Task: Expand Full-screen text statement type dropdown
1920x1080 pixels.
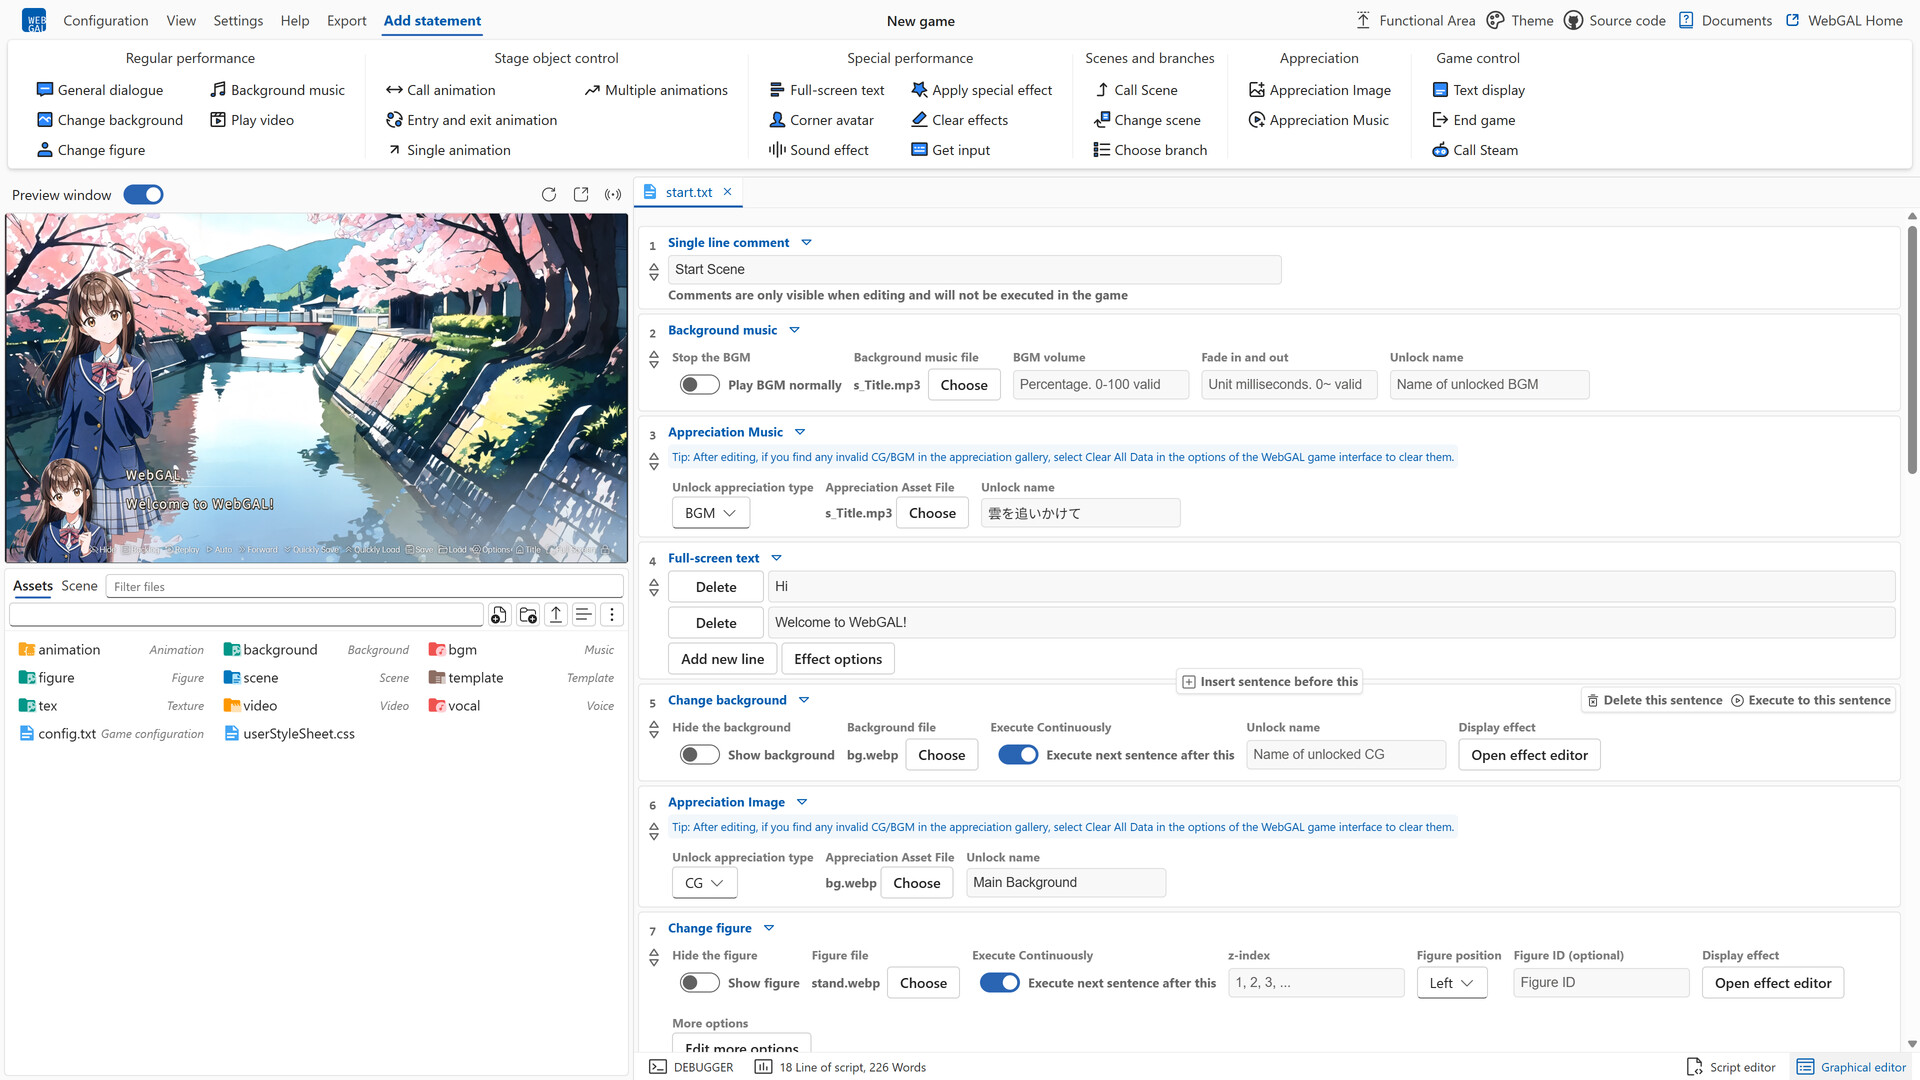Action: (x=776, y=558)
